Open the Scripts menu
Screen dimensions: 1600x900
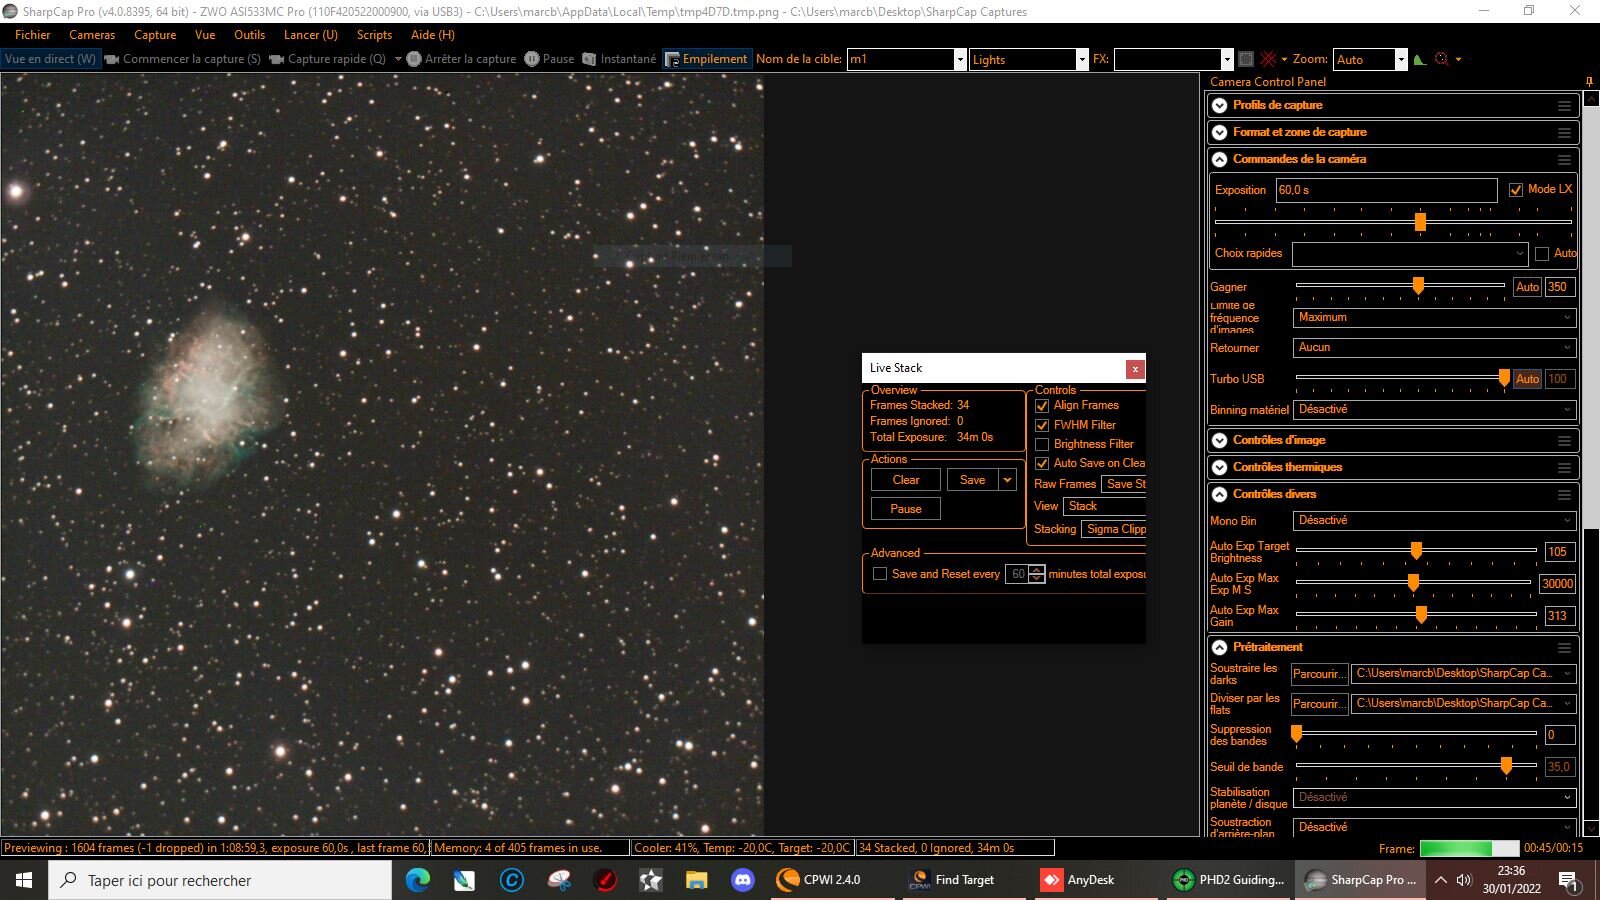click(x=374, y=35)
